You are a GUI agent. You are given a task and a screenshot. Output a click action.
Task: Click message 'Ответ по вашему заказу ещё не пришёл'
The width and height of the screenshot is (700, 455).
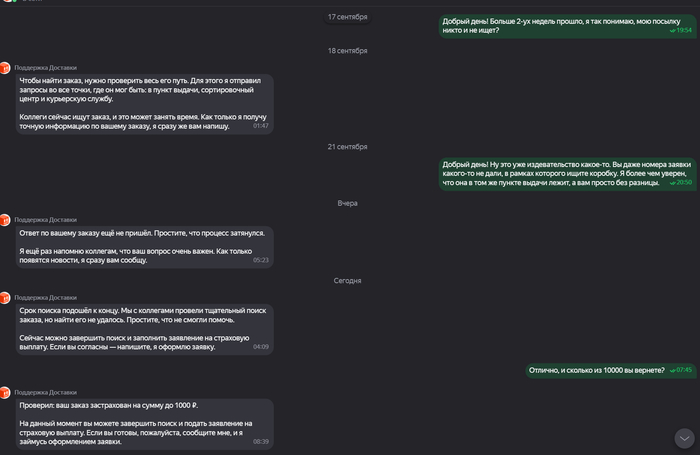[145, 247]
